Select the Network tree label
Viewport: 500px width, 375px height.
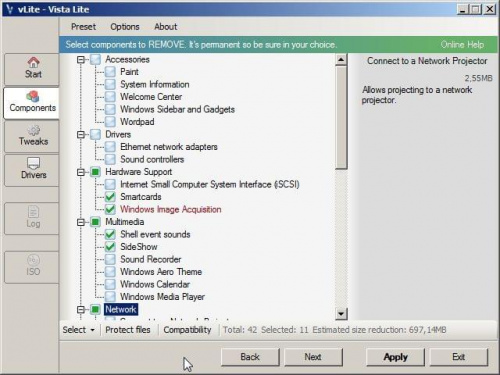(x=121, y=309)
